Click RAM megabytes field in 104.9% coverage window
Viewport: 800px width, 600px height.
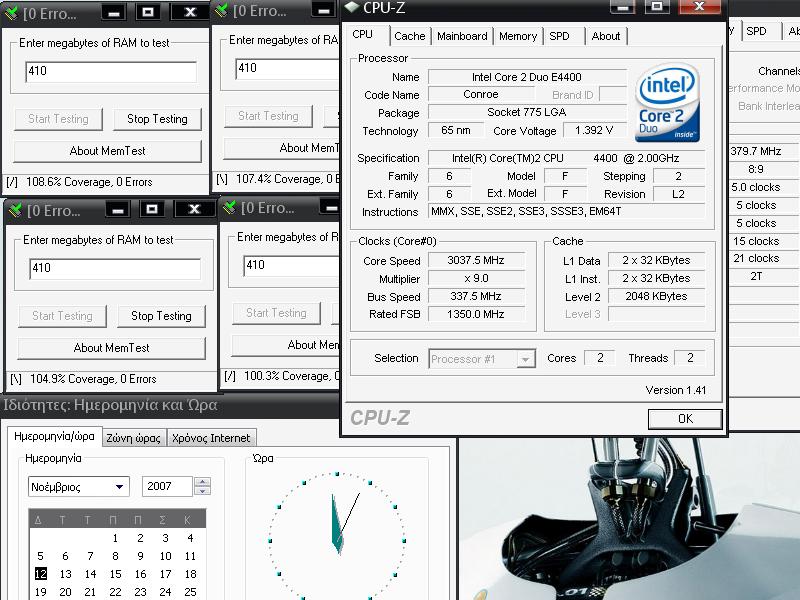[x=115, y=268]
